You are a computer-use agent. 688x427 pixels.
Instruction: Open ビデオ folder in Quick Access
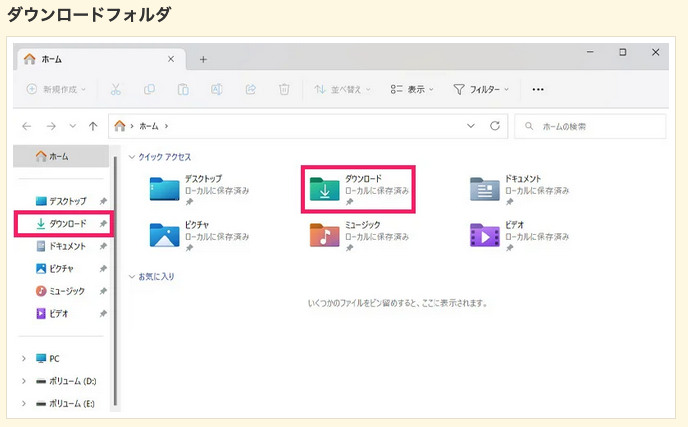(520, 236)
